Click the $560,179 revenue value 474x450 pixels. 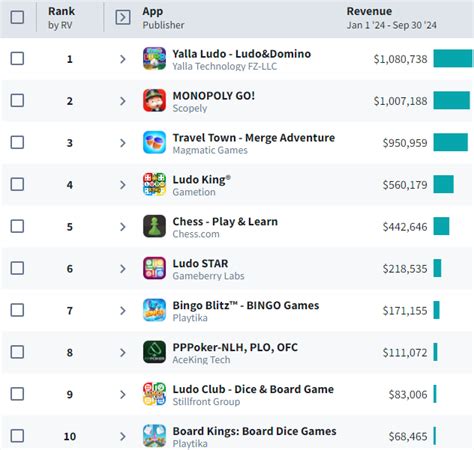[x=405, y=185]
